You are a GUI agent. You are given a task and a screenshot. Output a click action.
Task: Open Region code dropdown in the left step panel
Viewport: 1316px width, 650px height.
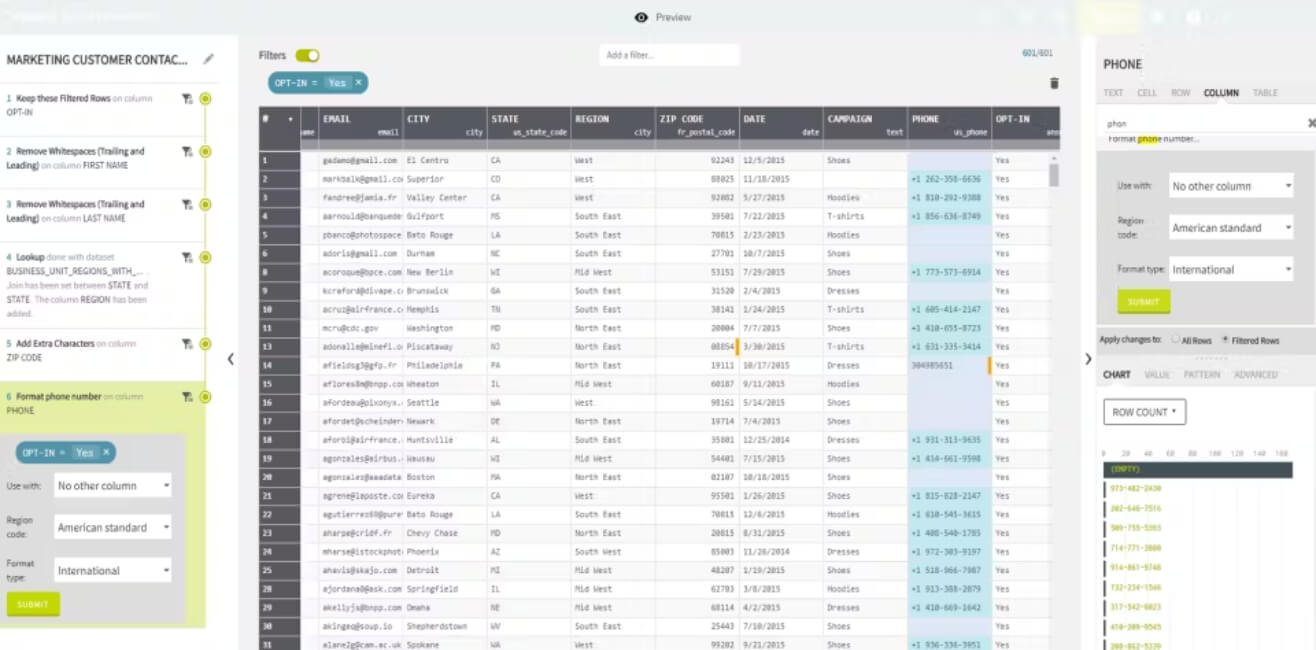(113, 528)
